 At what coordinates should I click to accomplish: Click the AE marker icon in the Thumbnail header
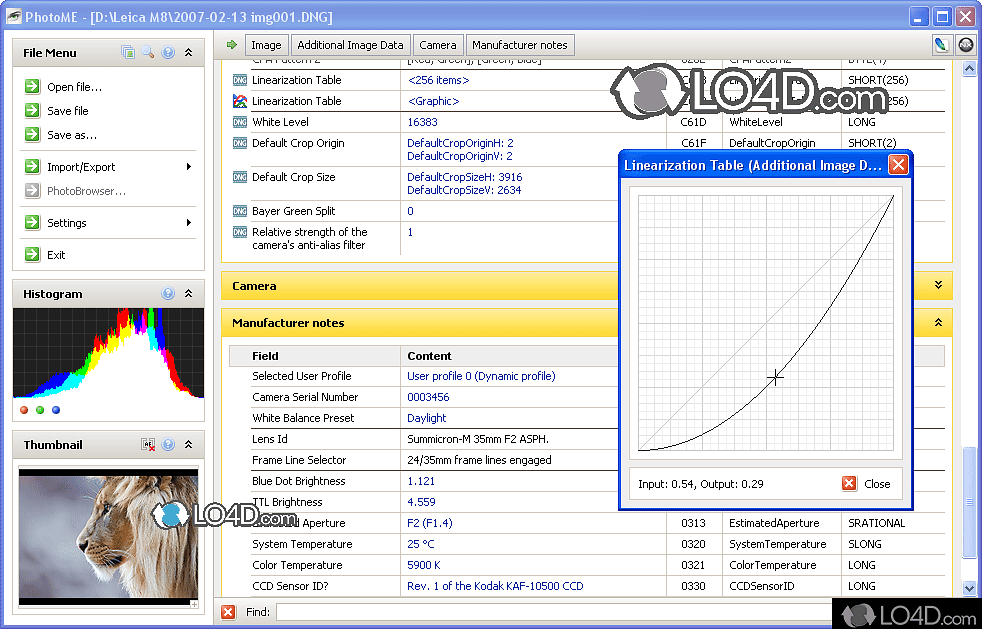coord(148,444)
